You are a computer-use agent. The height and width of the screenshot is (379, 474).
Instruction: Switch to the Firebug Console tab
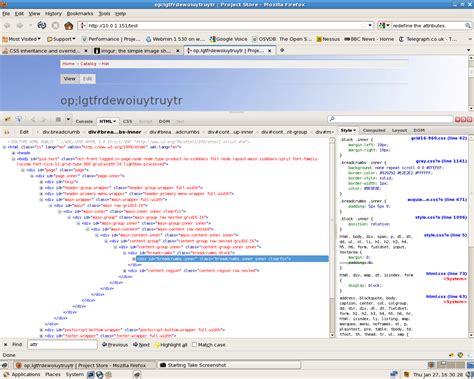tap(84, 121)
